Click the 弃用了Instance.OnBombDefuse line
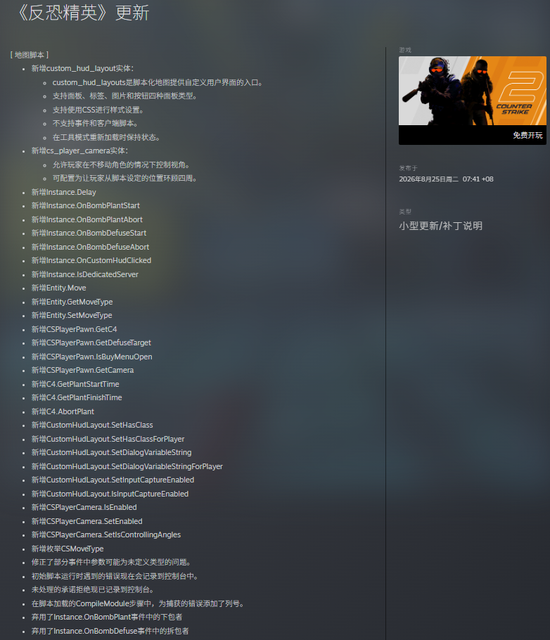Image resolution: width=550 pixels, height=640 pixels. click(x=110, y=631)
